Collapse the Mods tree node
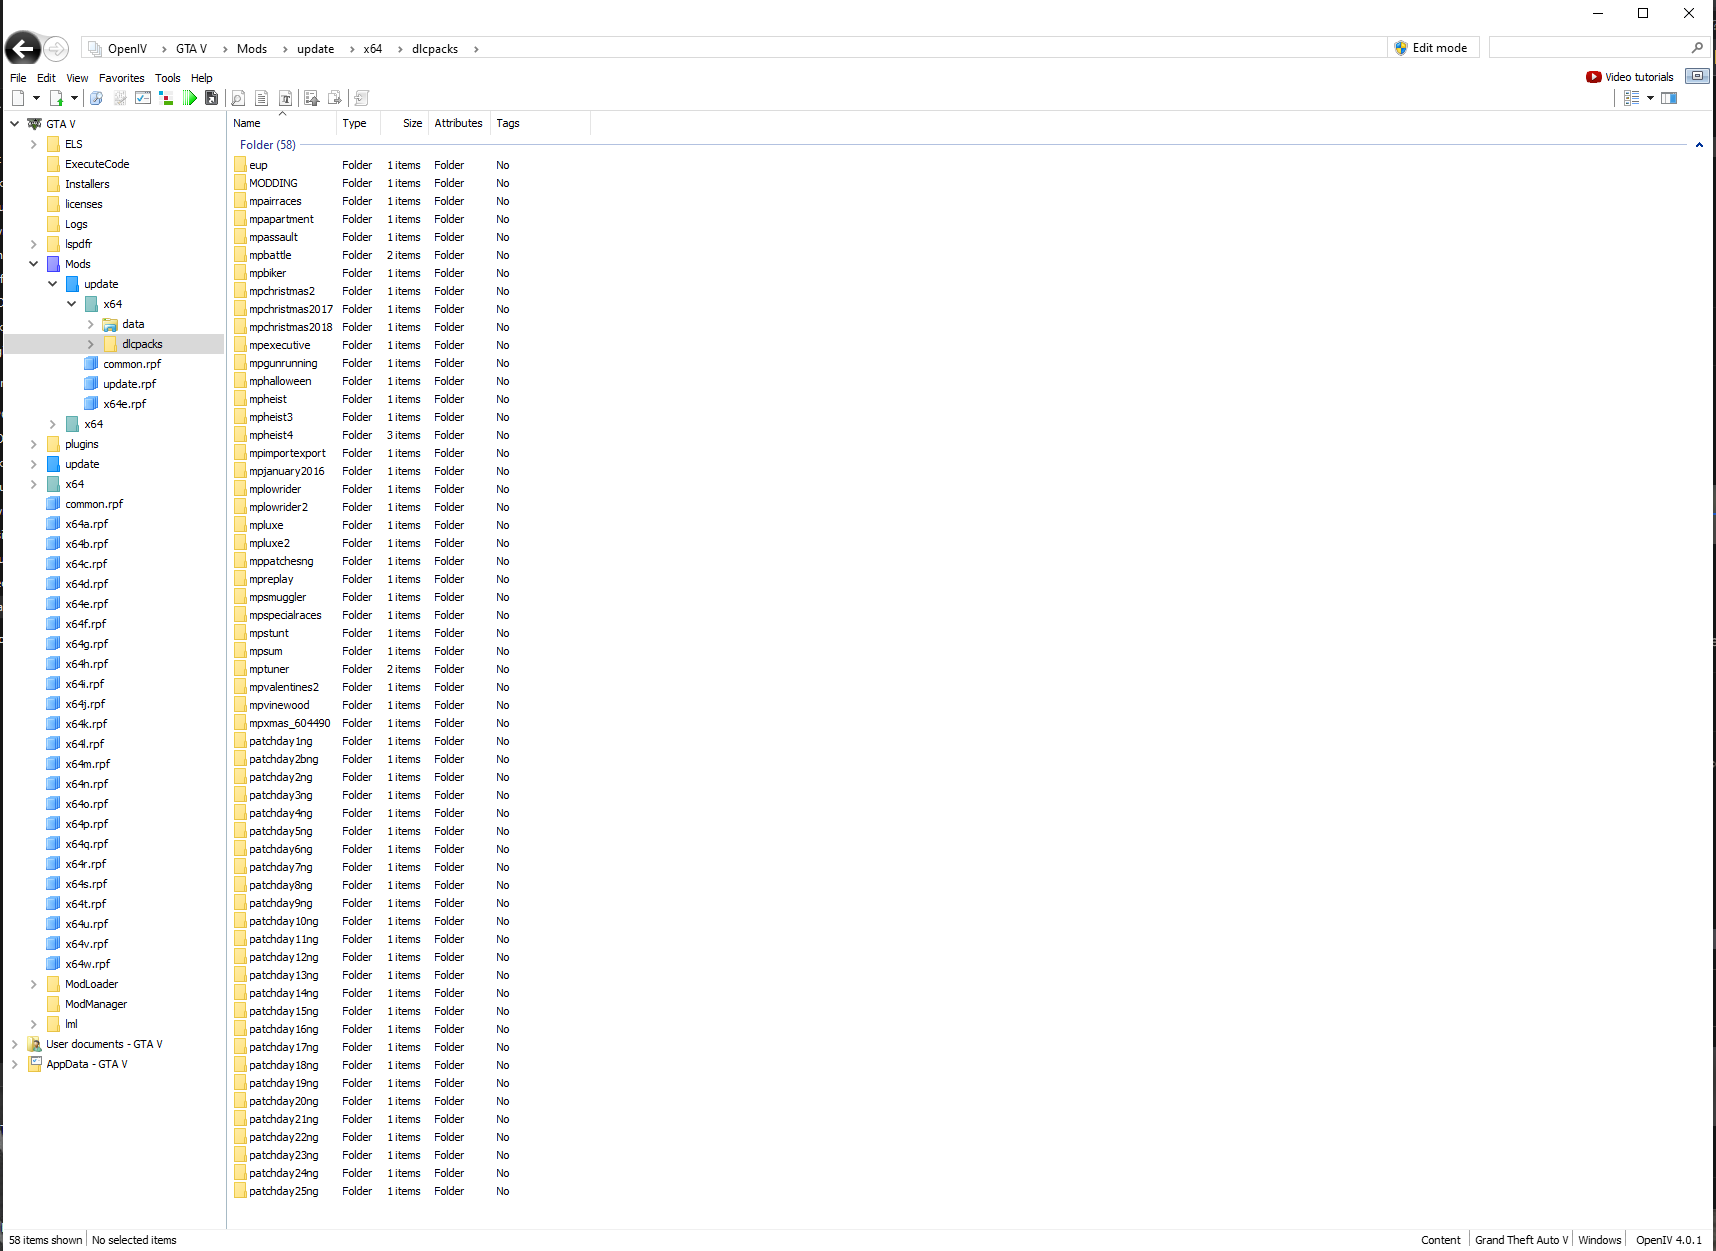Viewport: 1716px width, 1251px height. click(33, 264)
